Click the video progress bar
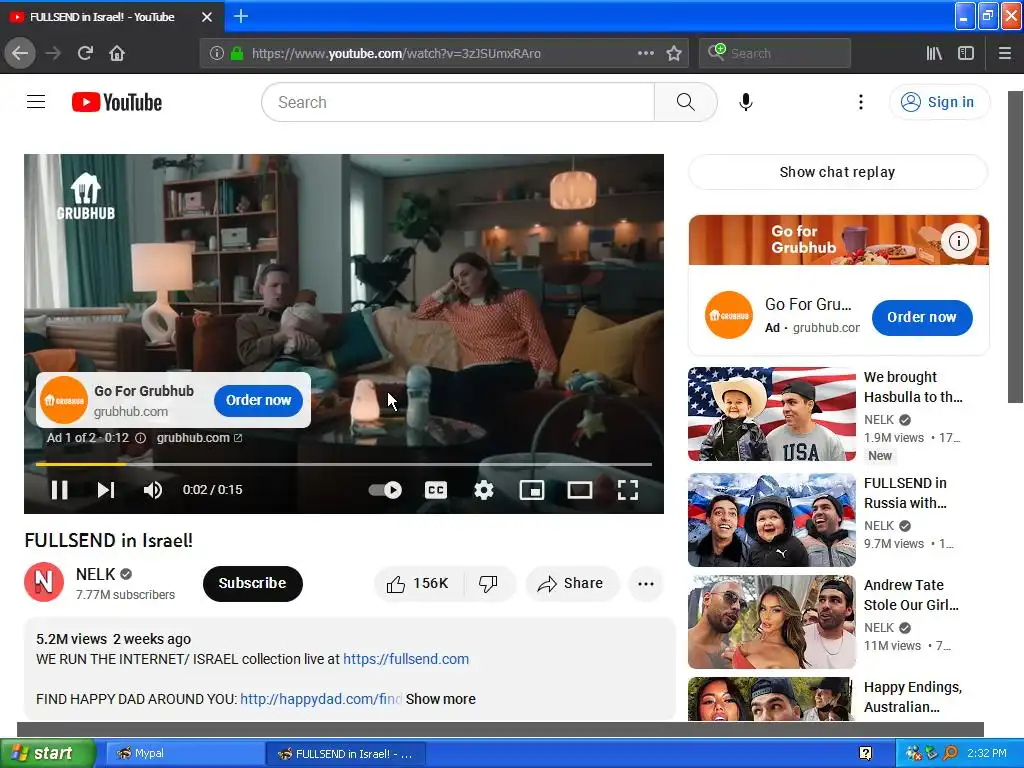 coord(344,464)
